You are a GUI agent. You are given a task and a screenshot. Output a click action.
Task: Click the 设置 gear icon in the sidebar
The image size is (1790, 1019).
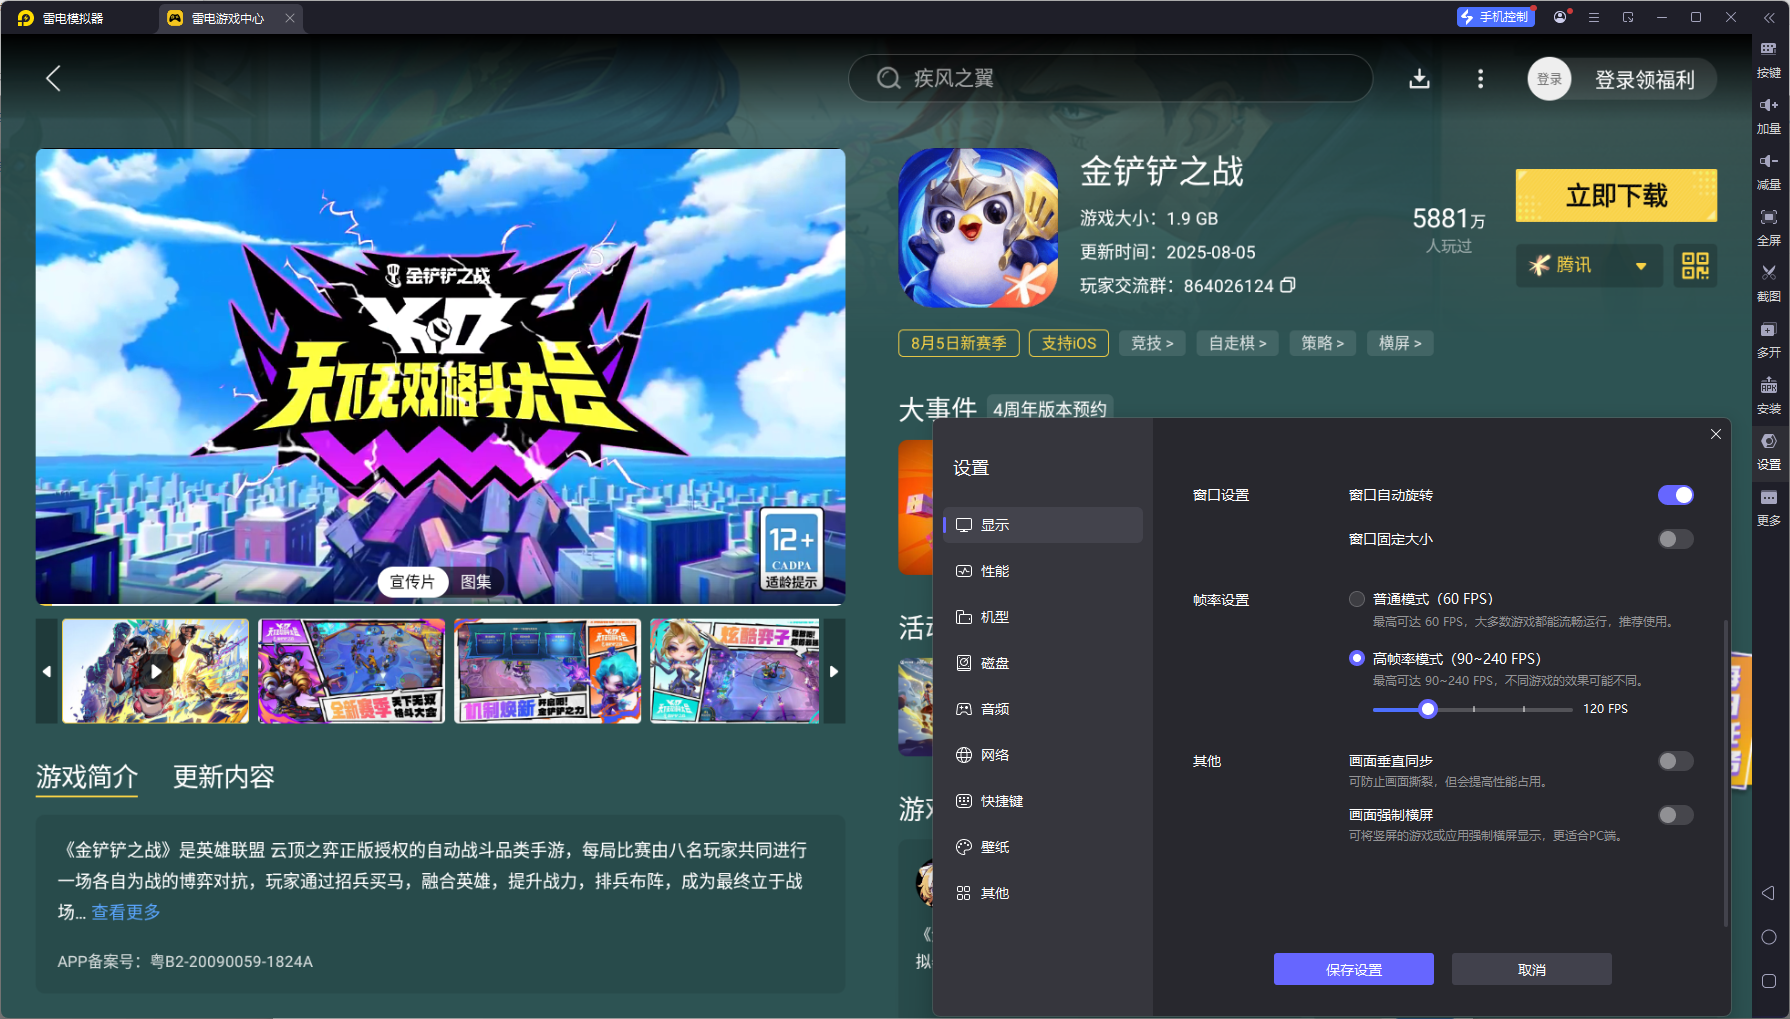(1768, 450)
